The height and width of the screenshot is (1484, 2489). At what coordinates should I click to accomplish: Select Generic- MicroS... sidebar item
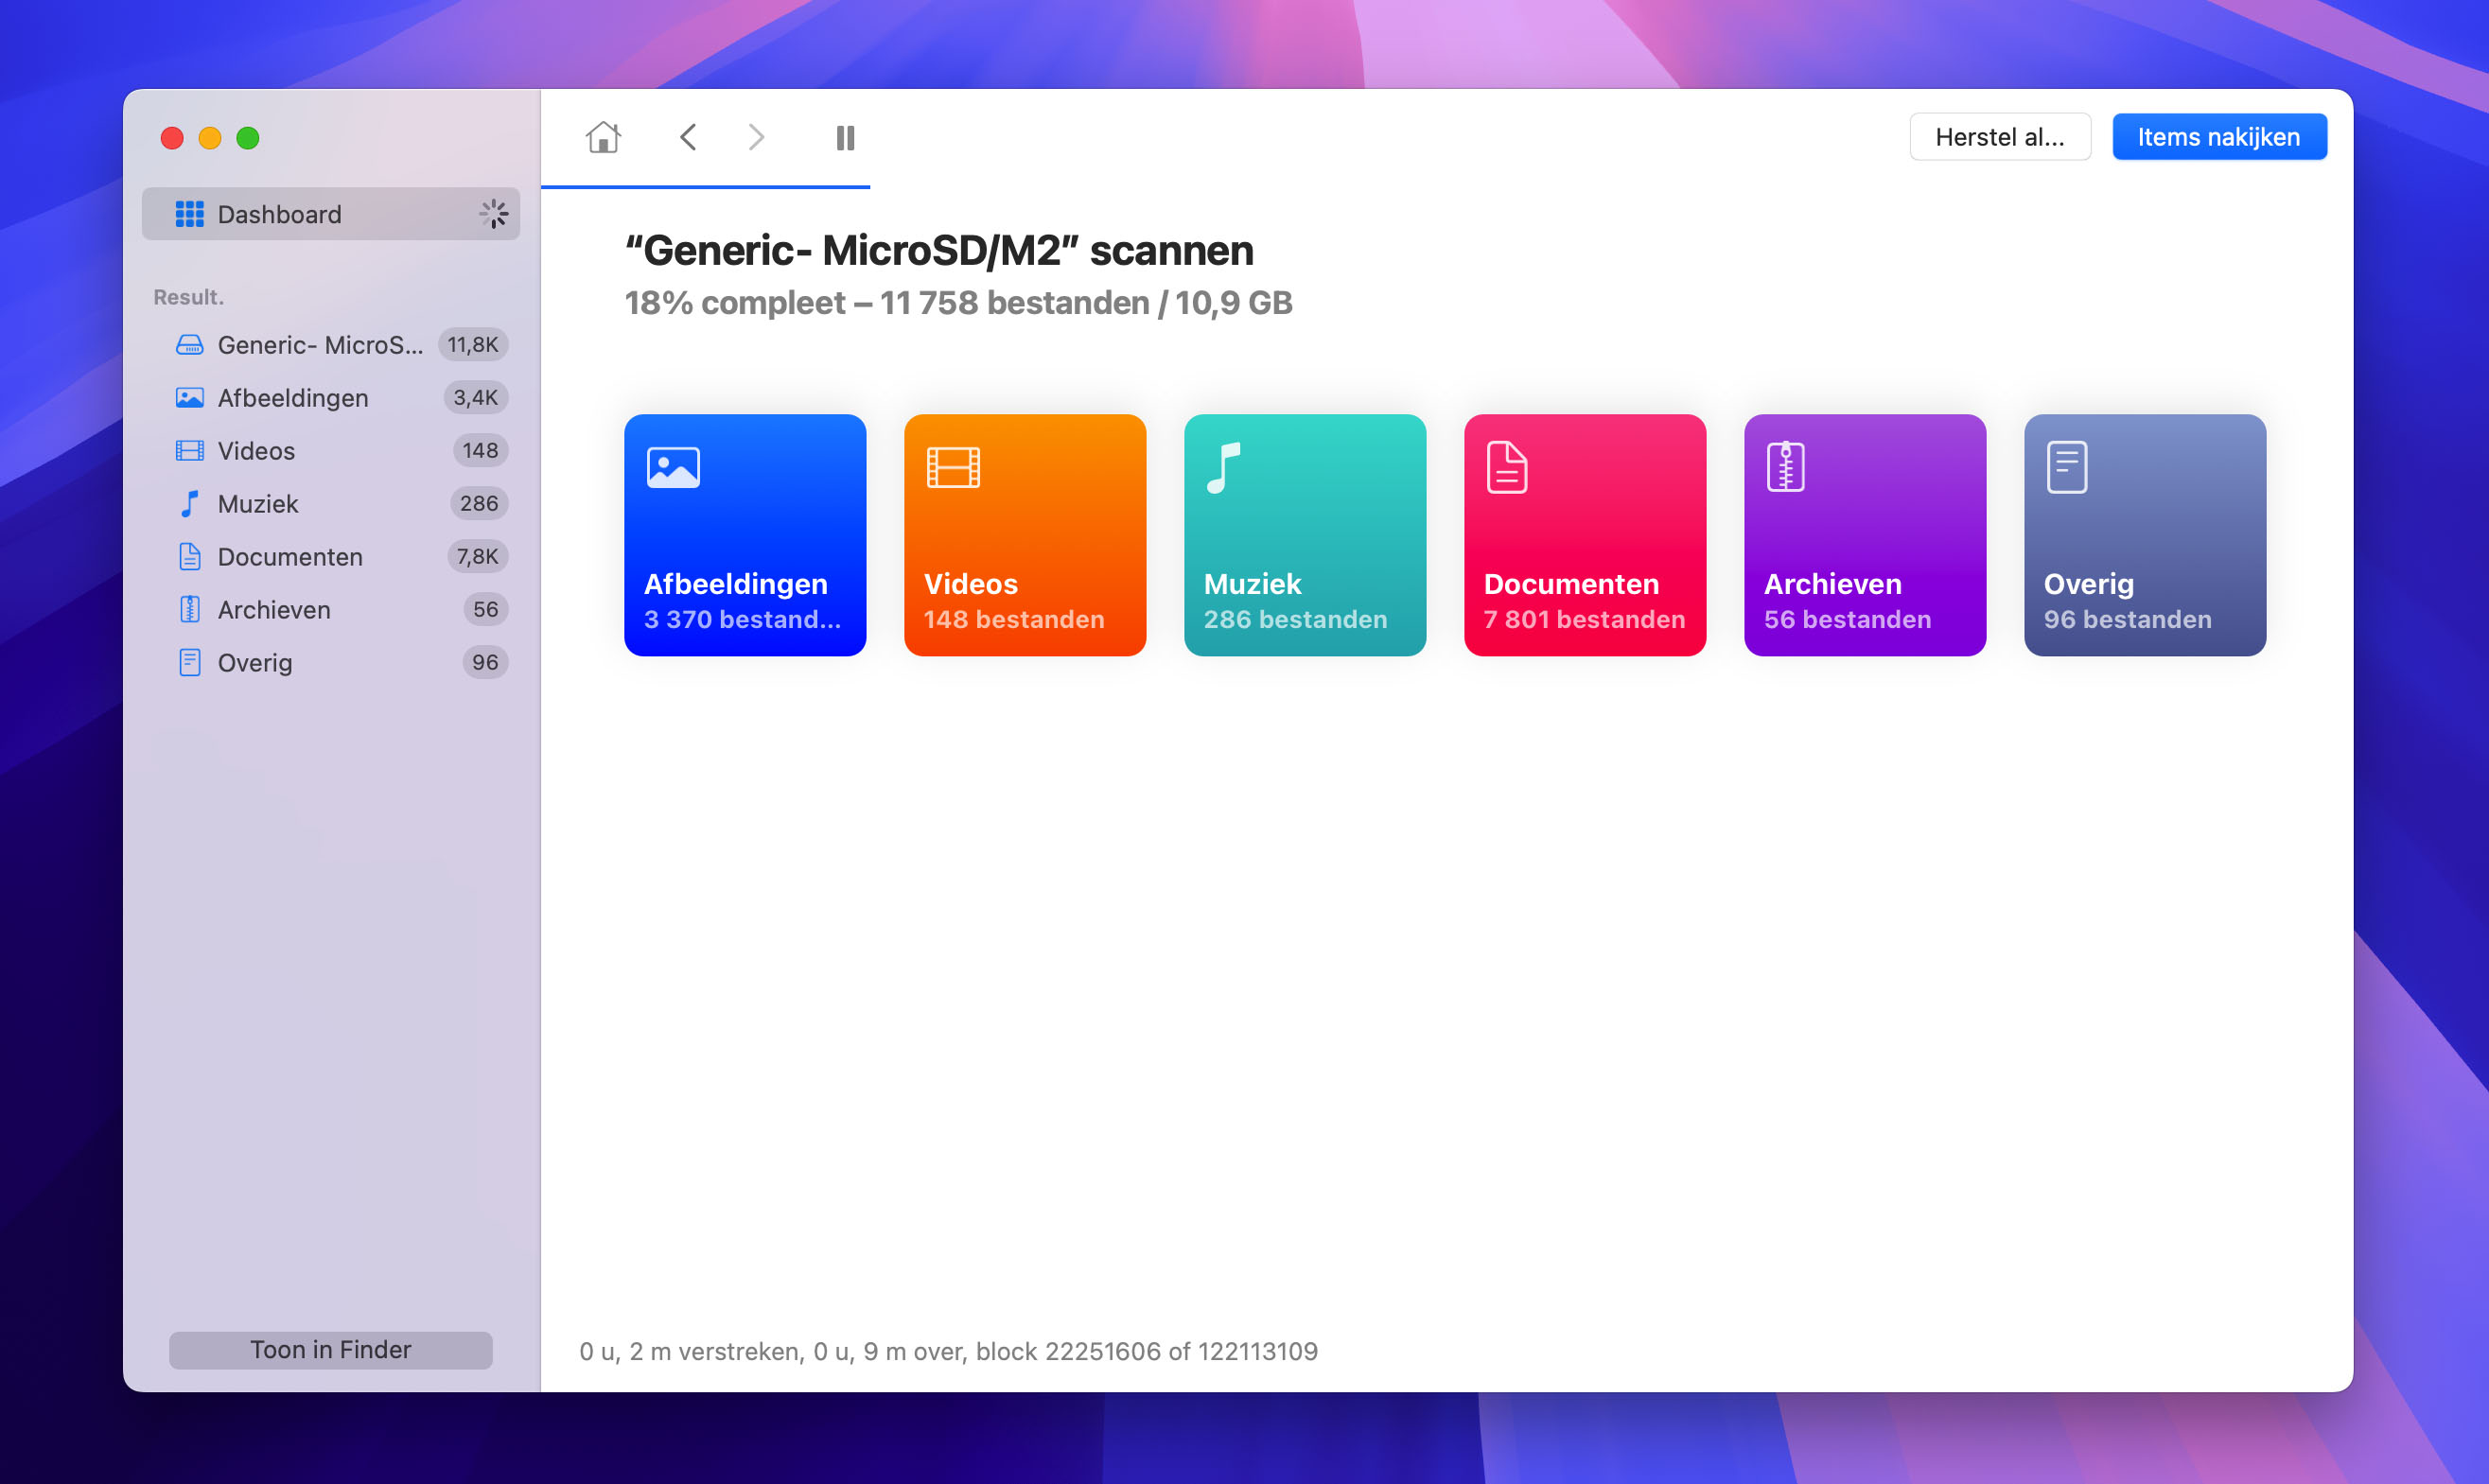pyautogui.click(x=331, y=345)
